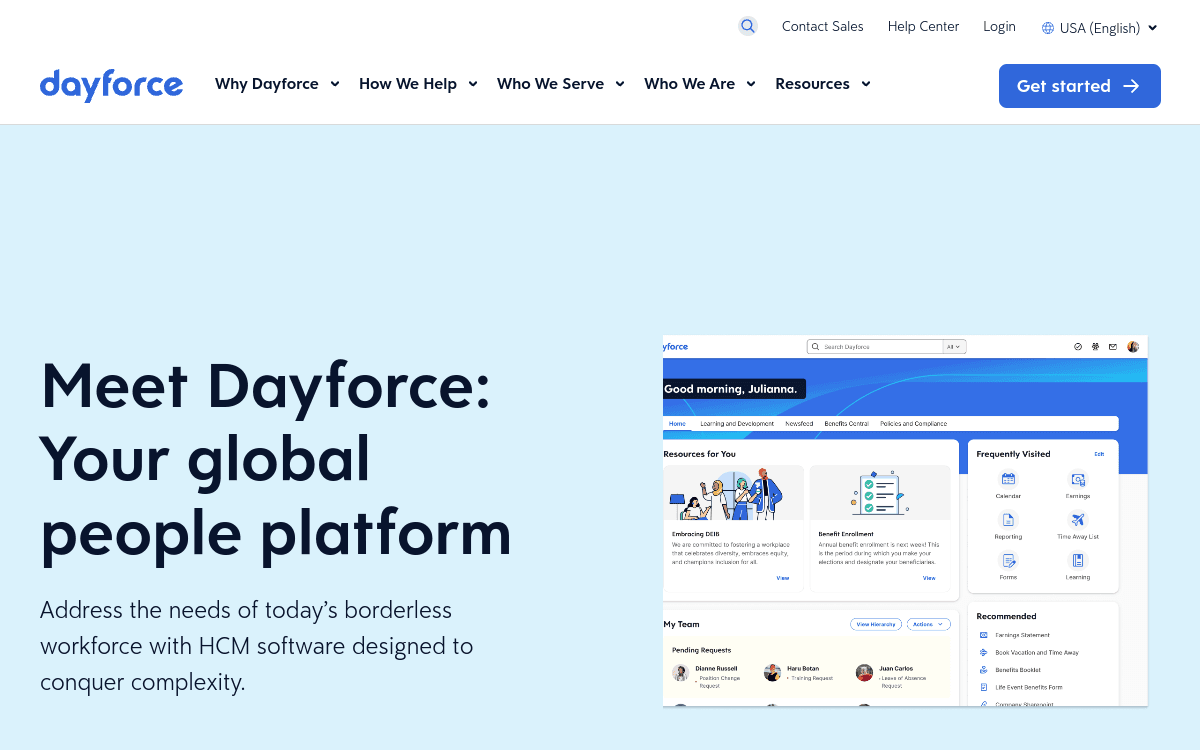Image resolution: width=1200 pixels, height=750 pixels.
Task: Expand the Why Dayforce menu
Action: click(278, 84)
